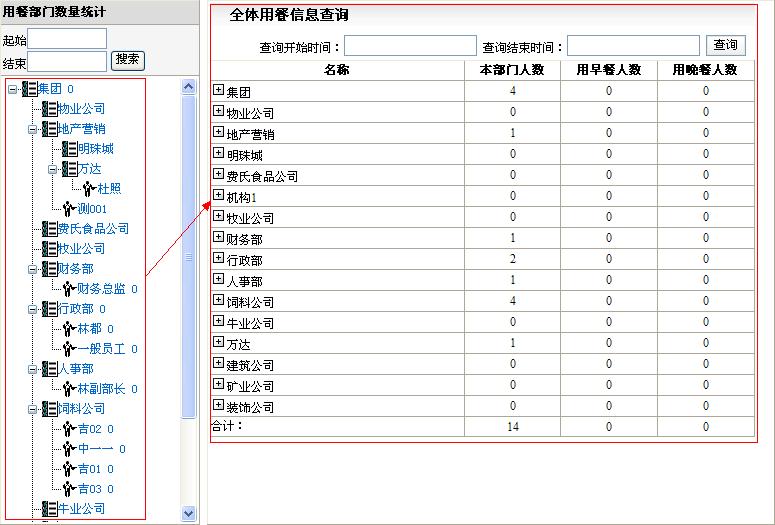Collapse the 饲料公司 tree node
Image resolution: width=775 pixels, height=525 pixels.
[x=33, y=409]
